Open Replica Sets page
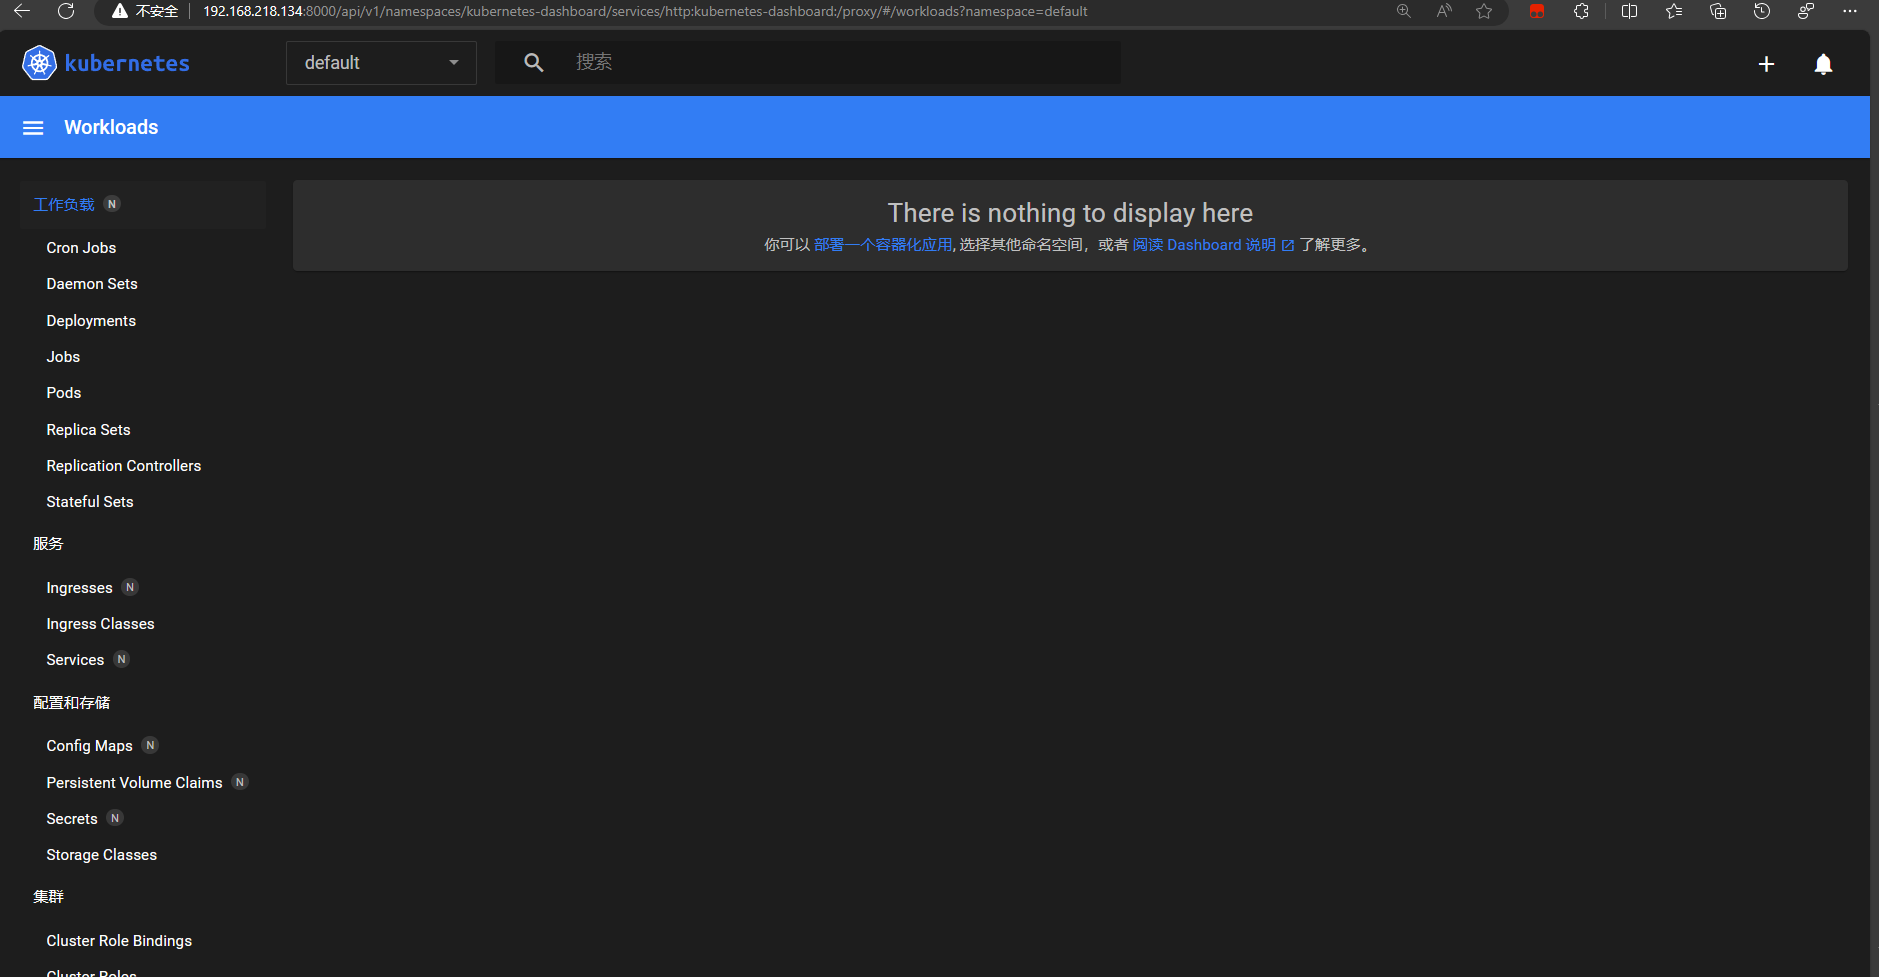The height and width of the screenshot is (977, 1879). [x=88, y=430]
